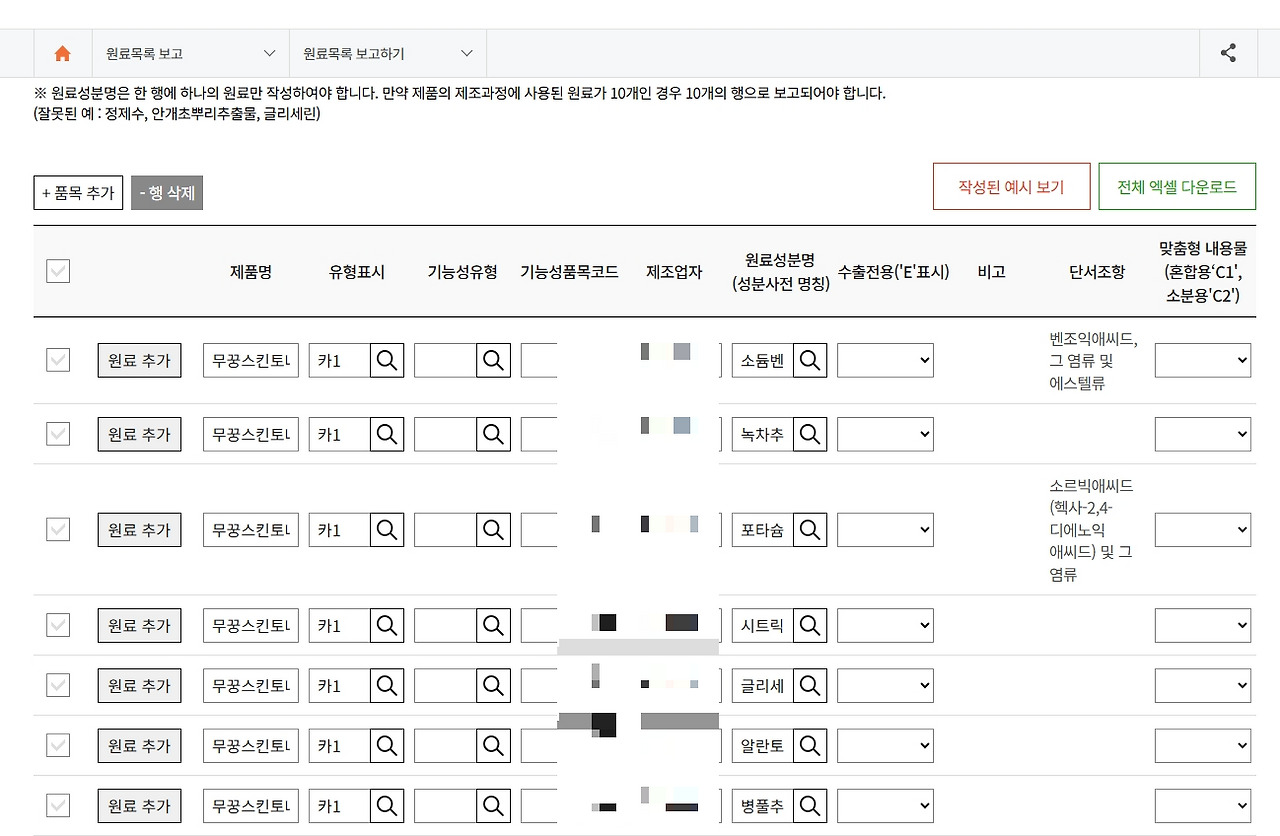Click the search magnifier next to 소듐벤
The image size is (1280, 836).
click(x=810, y=360)
